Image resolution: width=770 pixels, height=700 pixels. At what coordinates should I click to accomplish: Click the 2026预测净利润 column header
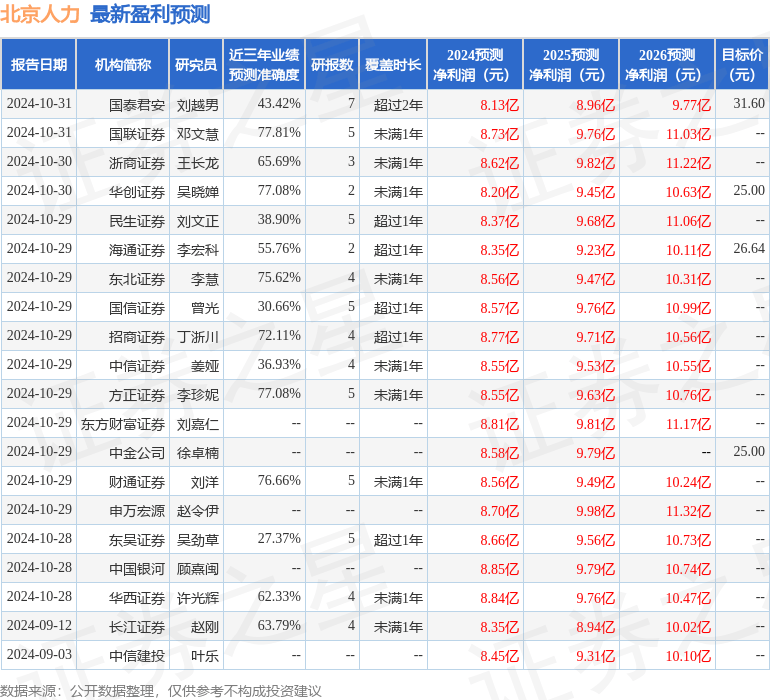click(667, 64)
